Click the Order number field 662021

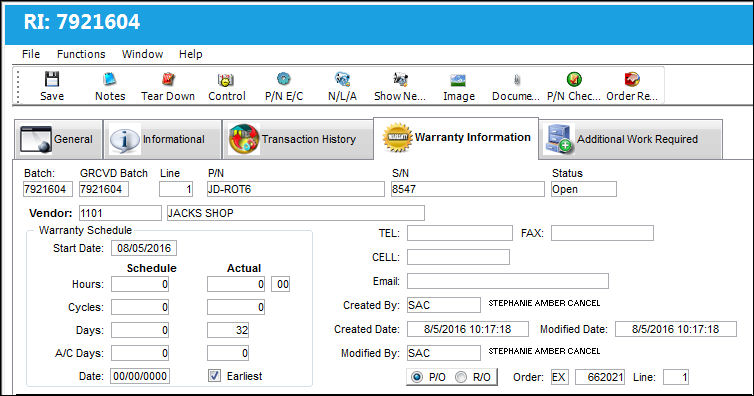600,377
